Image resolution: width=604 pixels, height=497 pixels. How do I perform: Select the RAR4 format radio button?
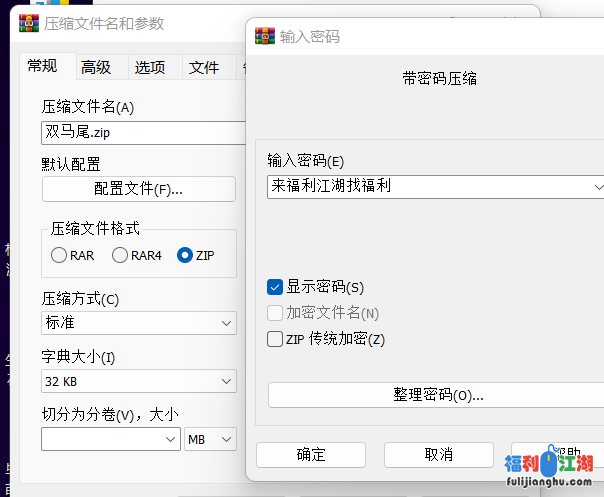tap(120, 255)
